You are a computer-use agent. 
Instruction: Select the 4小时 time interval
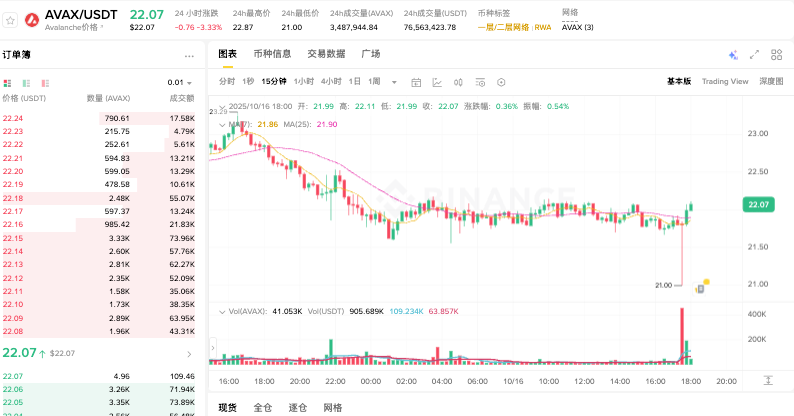[x=331, y=81]
